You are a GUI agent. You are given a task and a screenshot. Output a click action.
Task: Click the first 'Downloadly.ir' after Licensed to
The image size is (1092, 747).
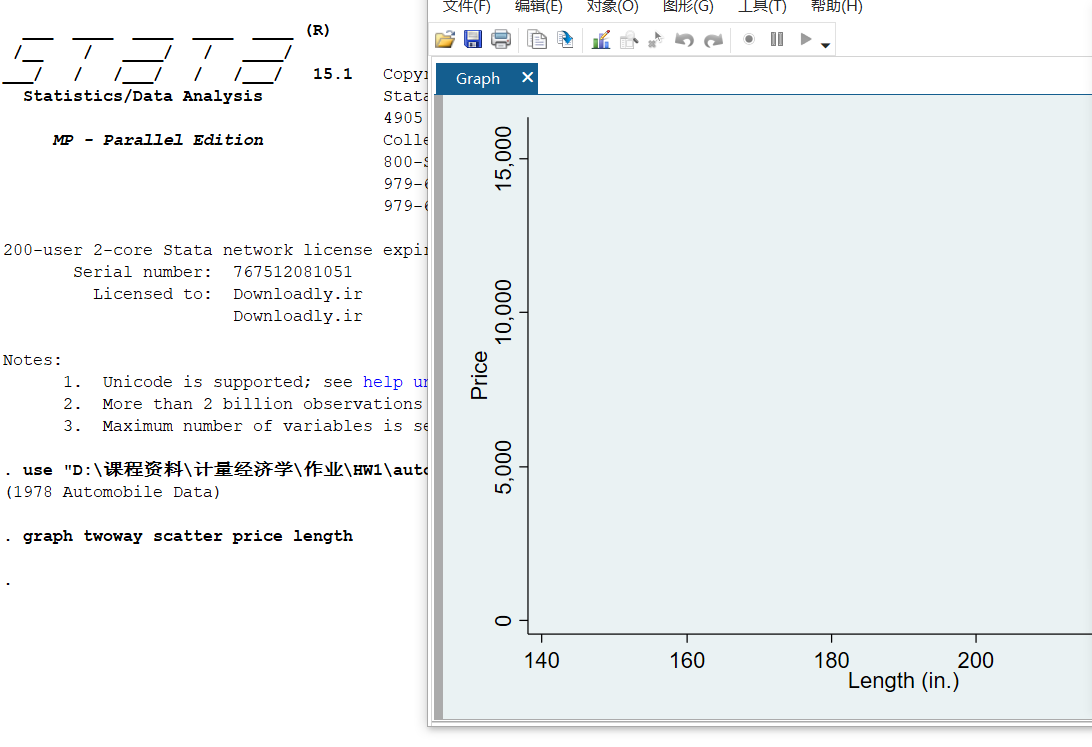coord(297,294)
